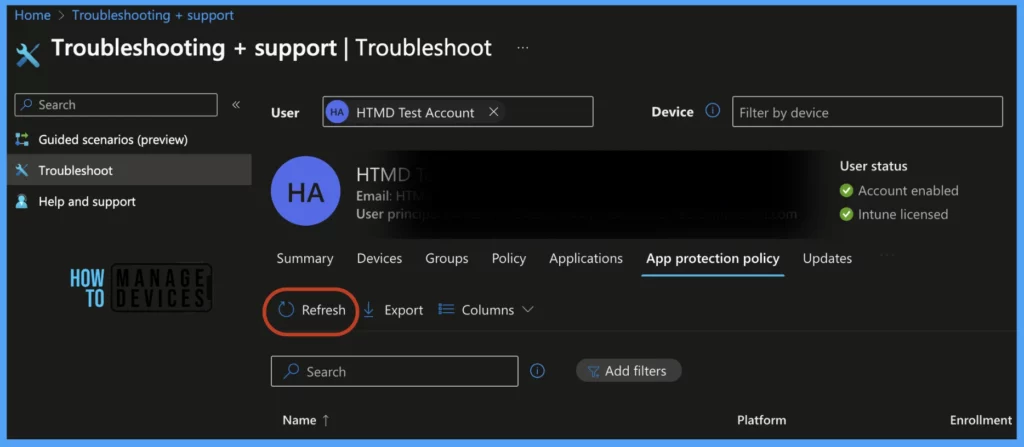Open the Columns dropdown
Screen dimensions: 1024x447
pyautogui.click(x=487, y=310)
